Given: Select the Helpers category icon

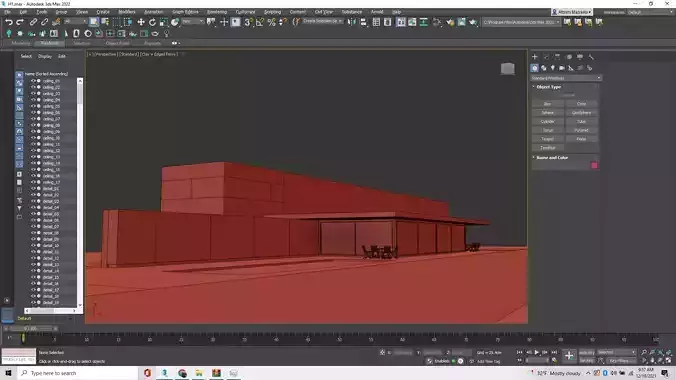Looking at the screenshot, I should pyautogui.click(x=571, y=68).
